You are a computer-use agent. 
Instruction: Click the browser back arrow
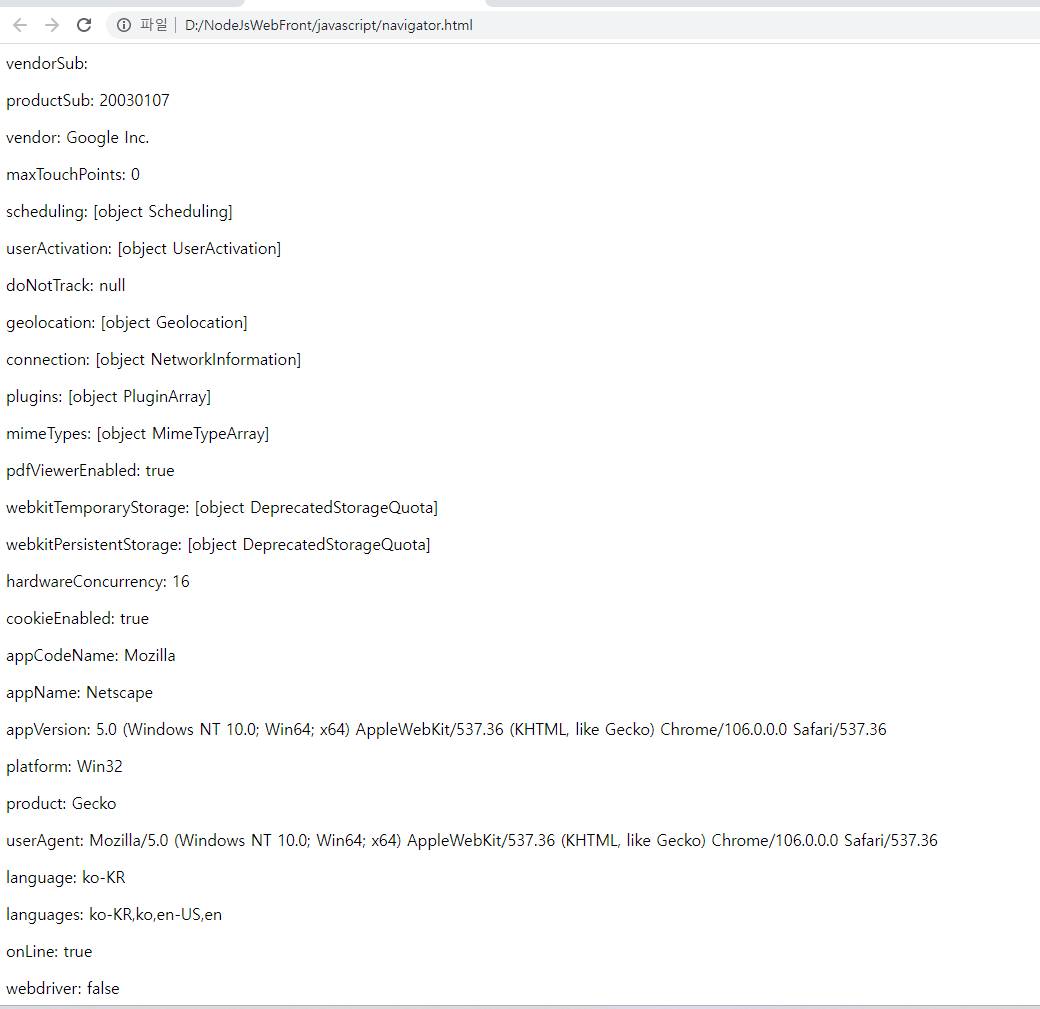(x=20, y=25)
